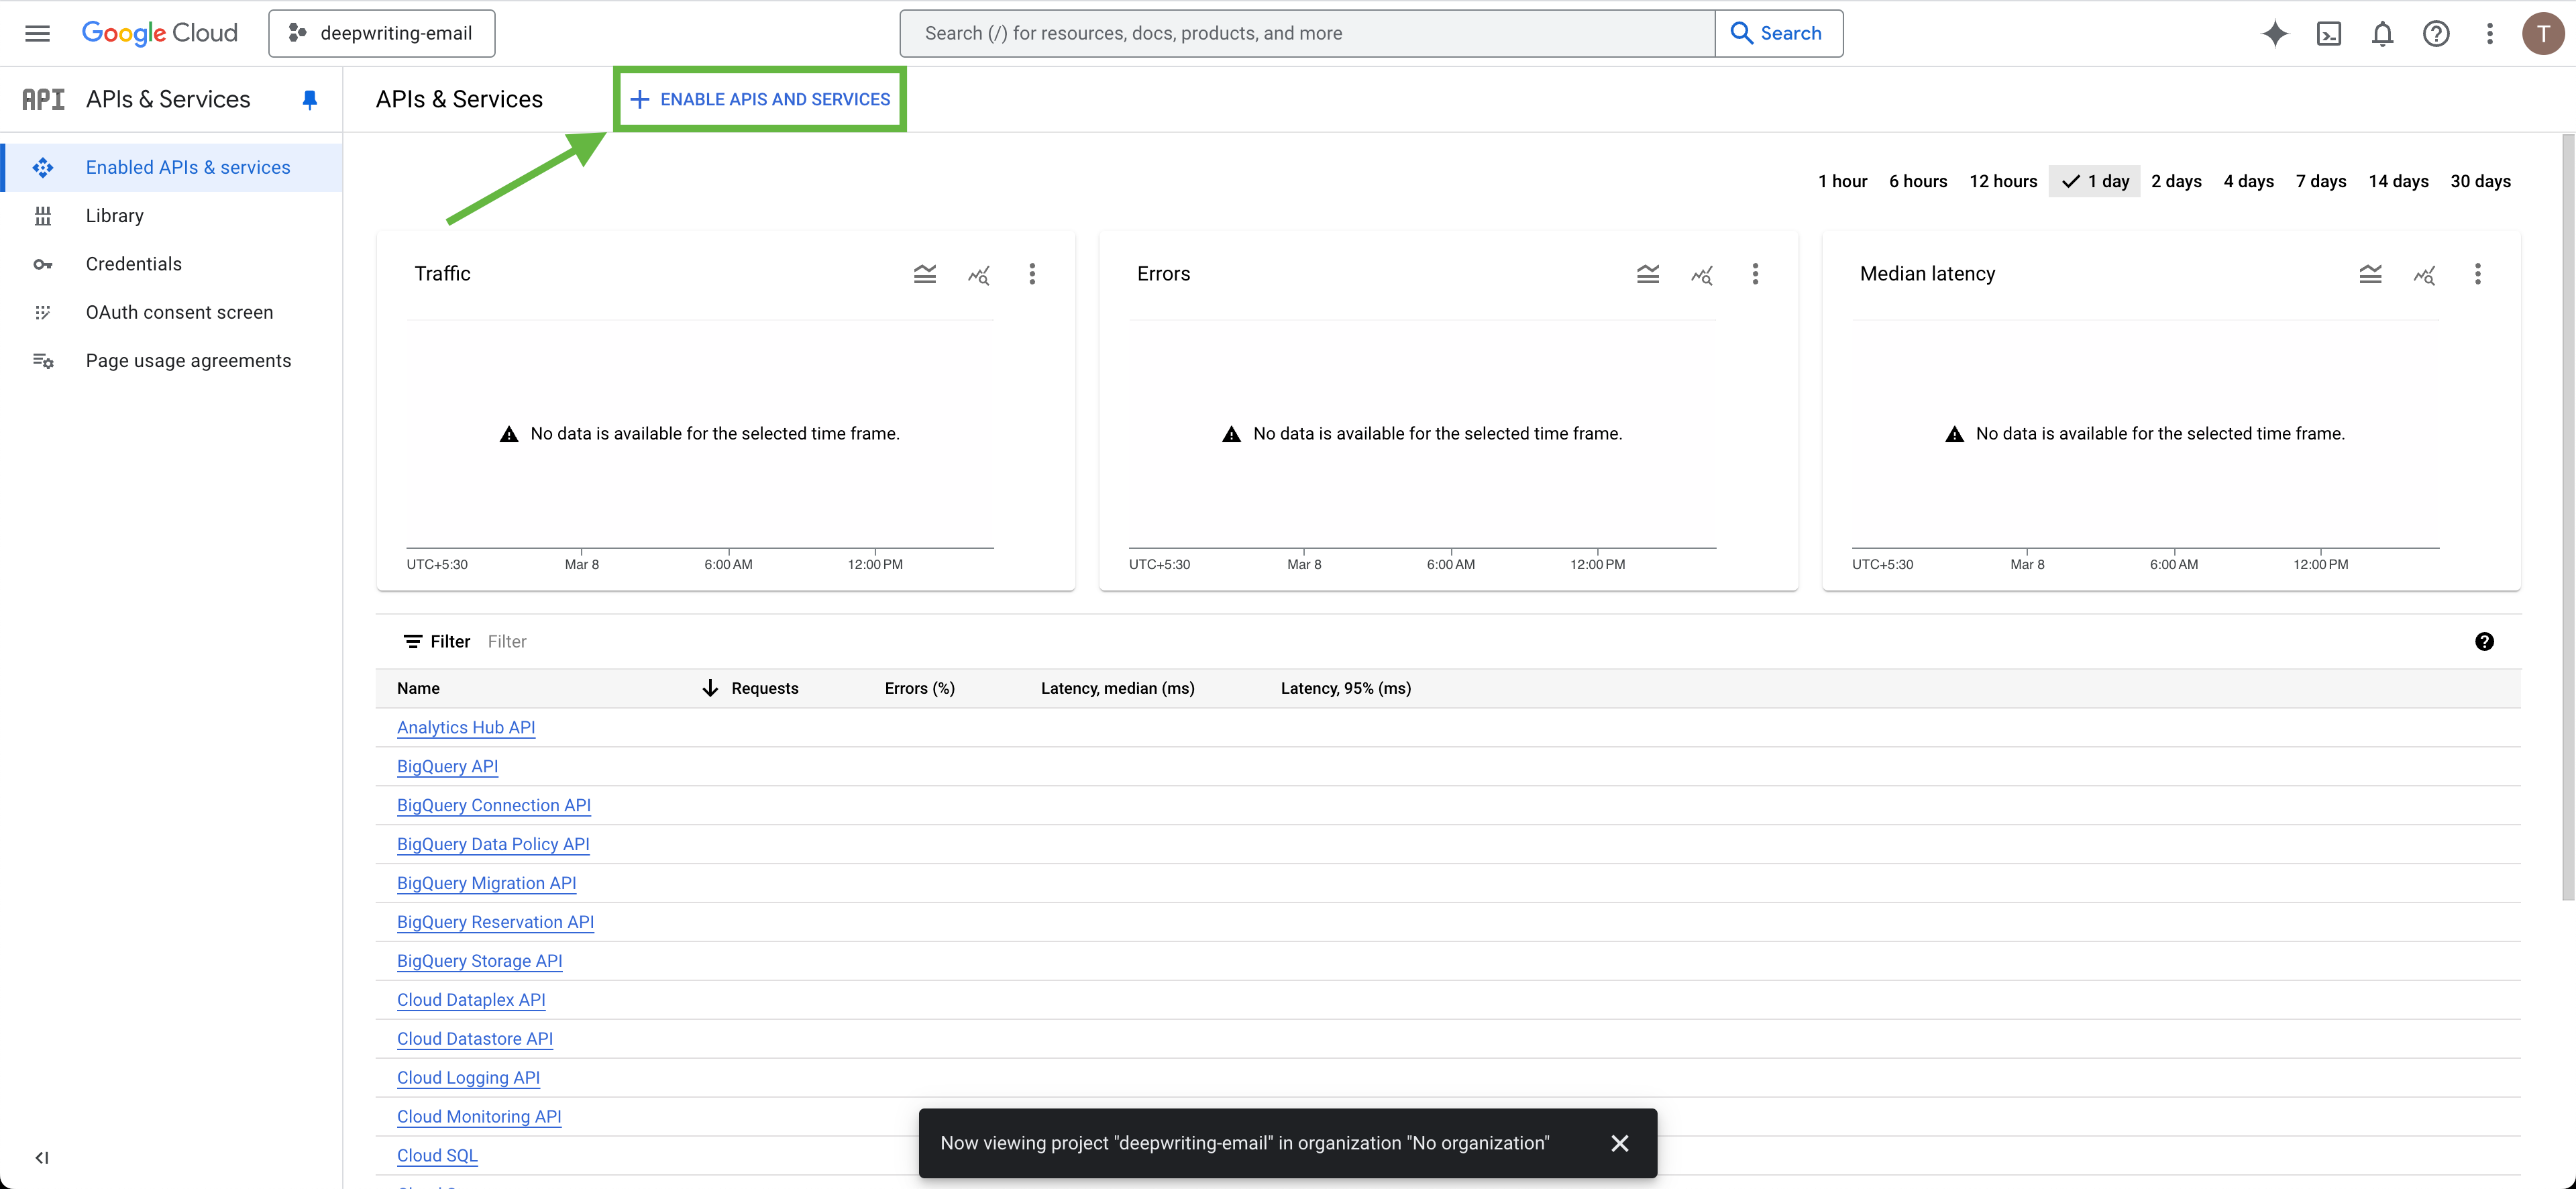Image resolution: width=2576 pixels, height=1189 pixels.
Task: Click the page vertical scrollbar
Action: (2567, 517)
